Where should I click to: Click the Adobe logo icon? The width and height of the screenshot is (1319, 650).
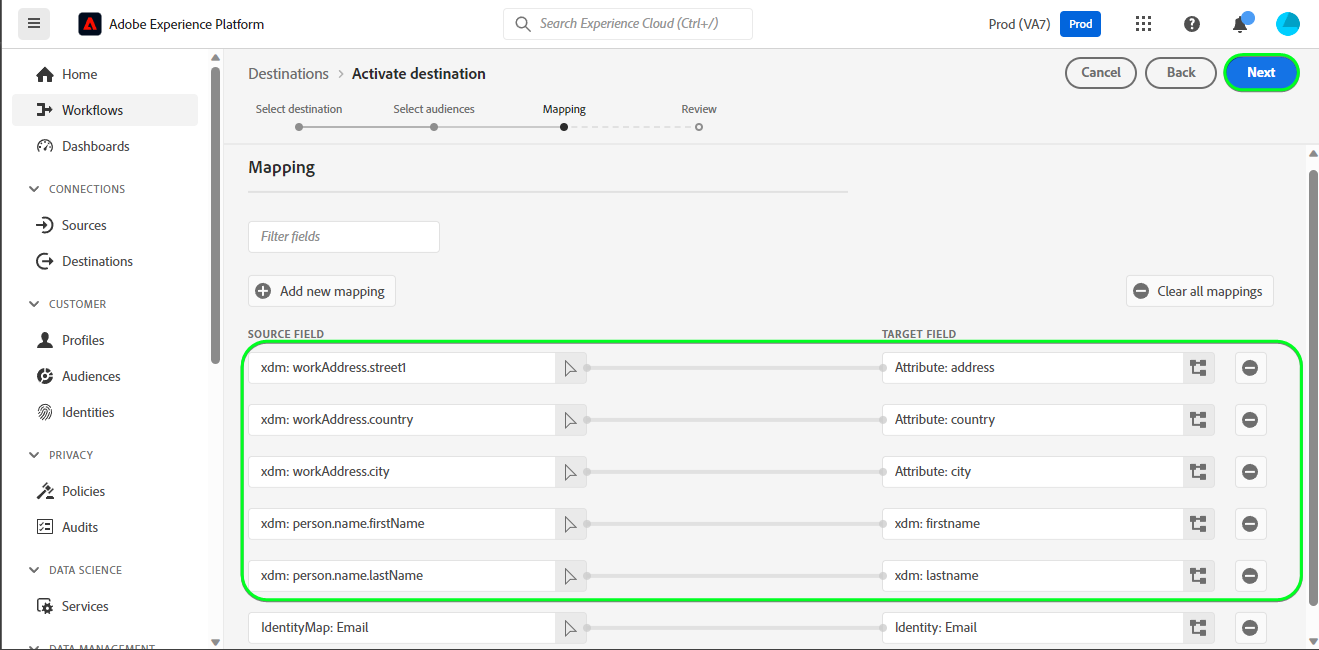pyautogui.click(x=90, y=23)
